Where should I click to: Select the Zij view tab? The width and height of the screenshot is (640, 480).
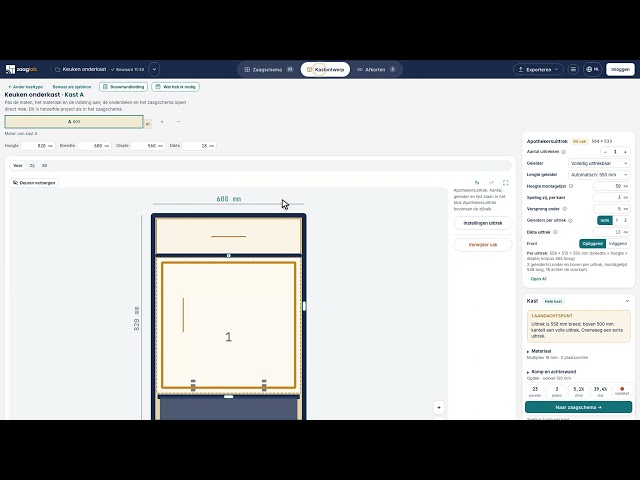pyautogui.click(x=32, y=166)
